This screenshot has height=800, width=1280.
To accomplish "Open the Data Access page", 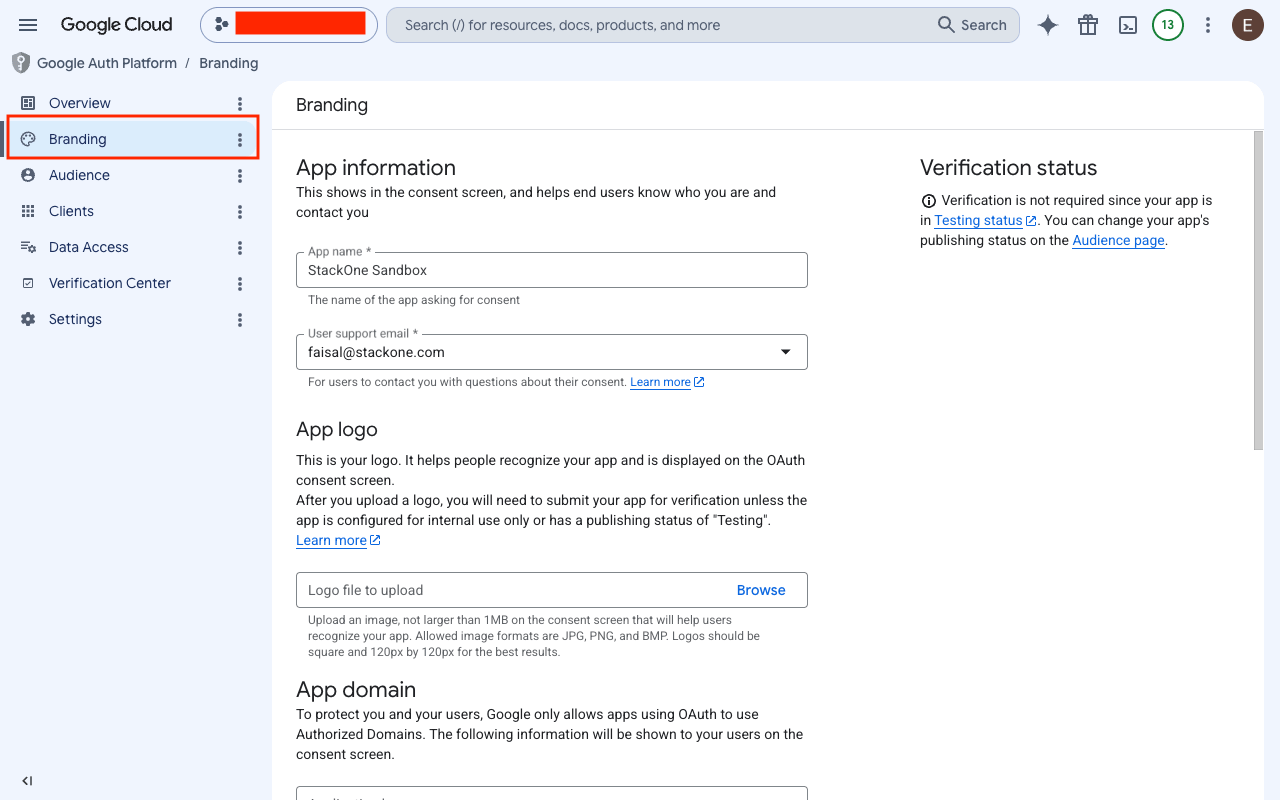I will [x=89, y=247].
